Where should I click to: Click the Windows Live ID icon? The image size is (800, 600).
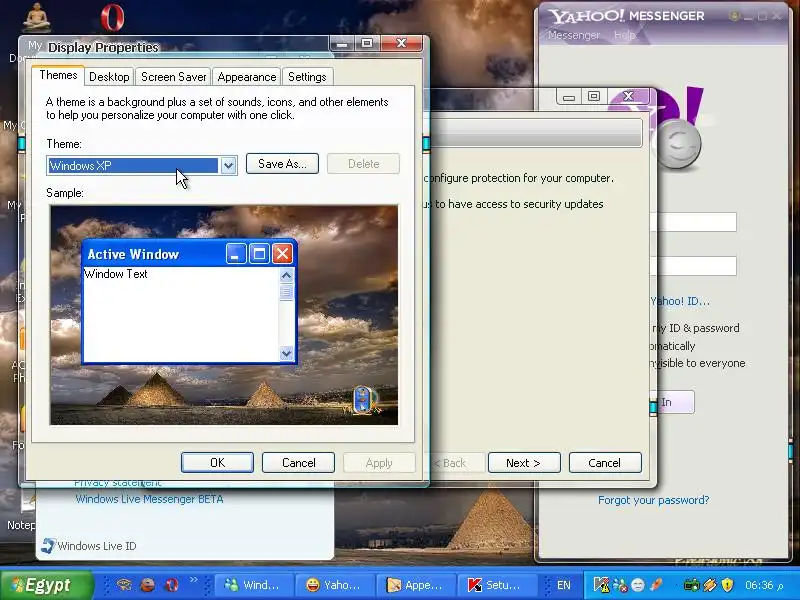(47, 545)
